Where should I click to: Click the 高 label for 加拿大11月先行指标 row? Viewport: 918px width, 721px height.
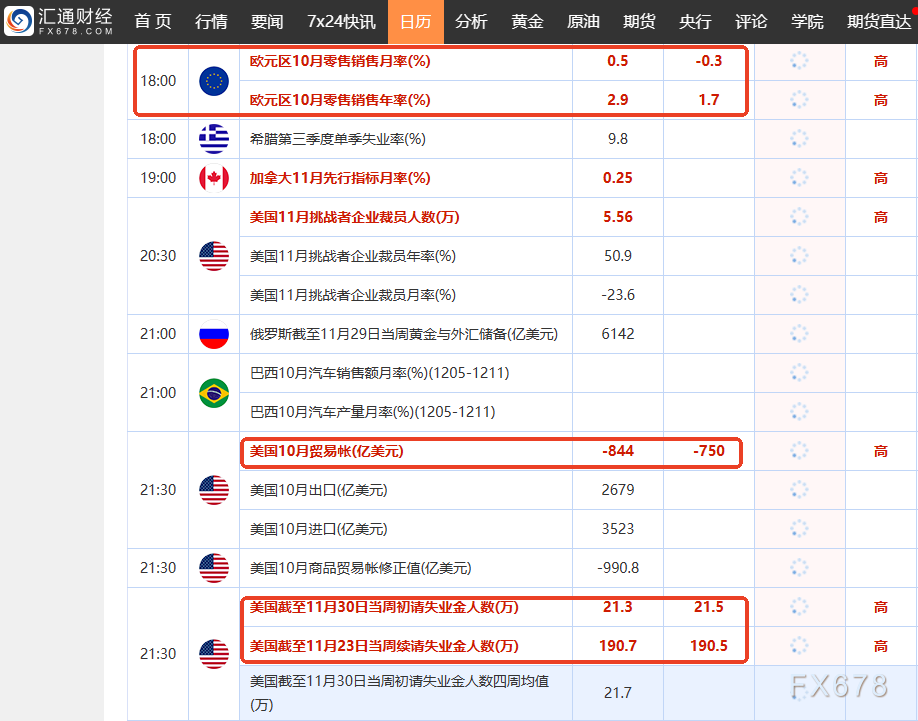(x=880, y=178)
